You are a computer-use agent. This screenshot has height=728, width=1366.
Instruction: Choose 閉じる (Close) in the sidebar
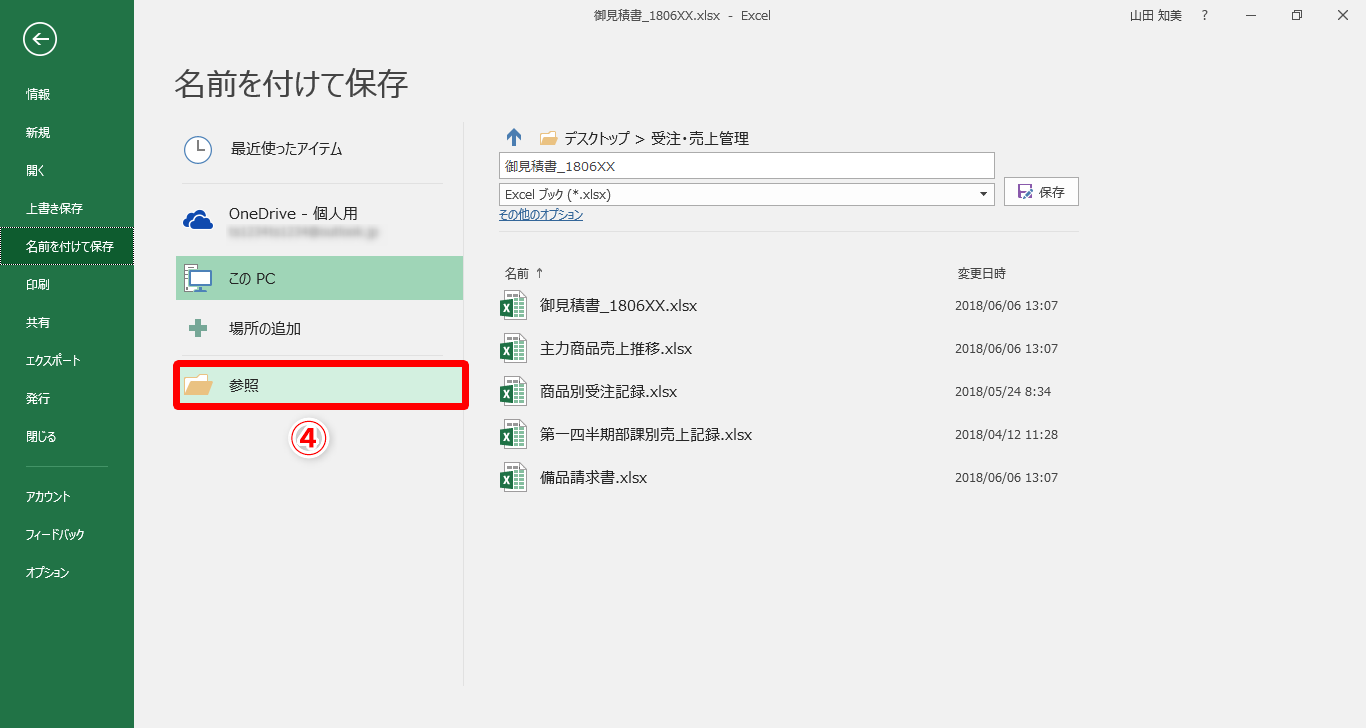pyautogui.click(x=41, y=436)
